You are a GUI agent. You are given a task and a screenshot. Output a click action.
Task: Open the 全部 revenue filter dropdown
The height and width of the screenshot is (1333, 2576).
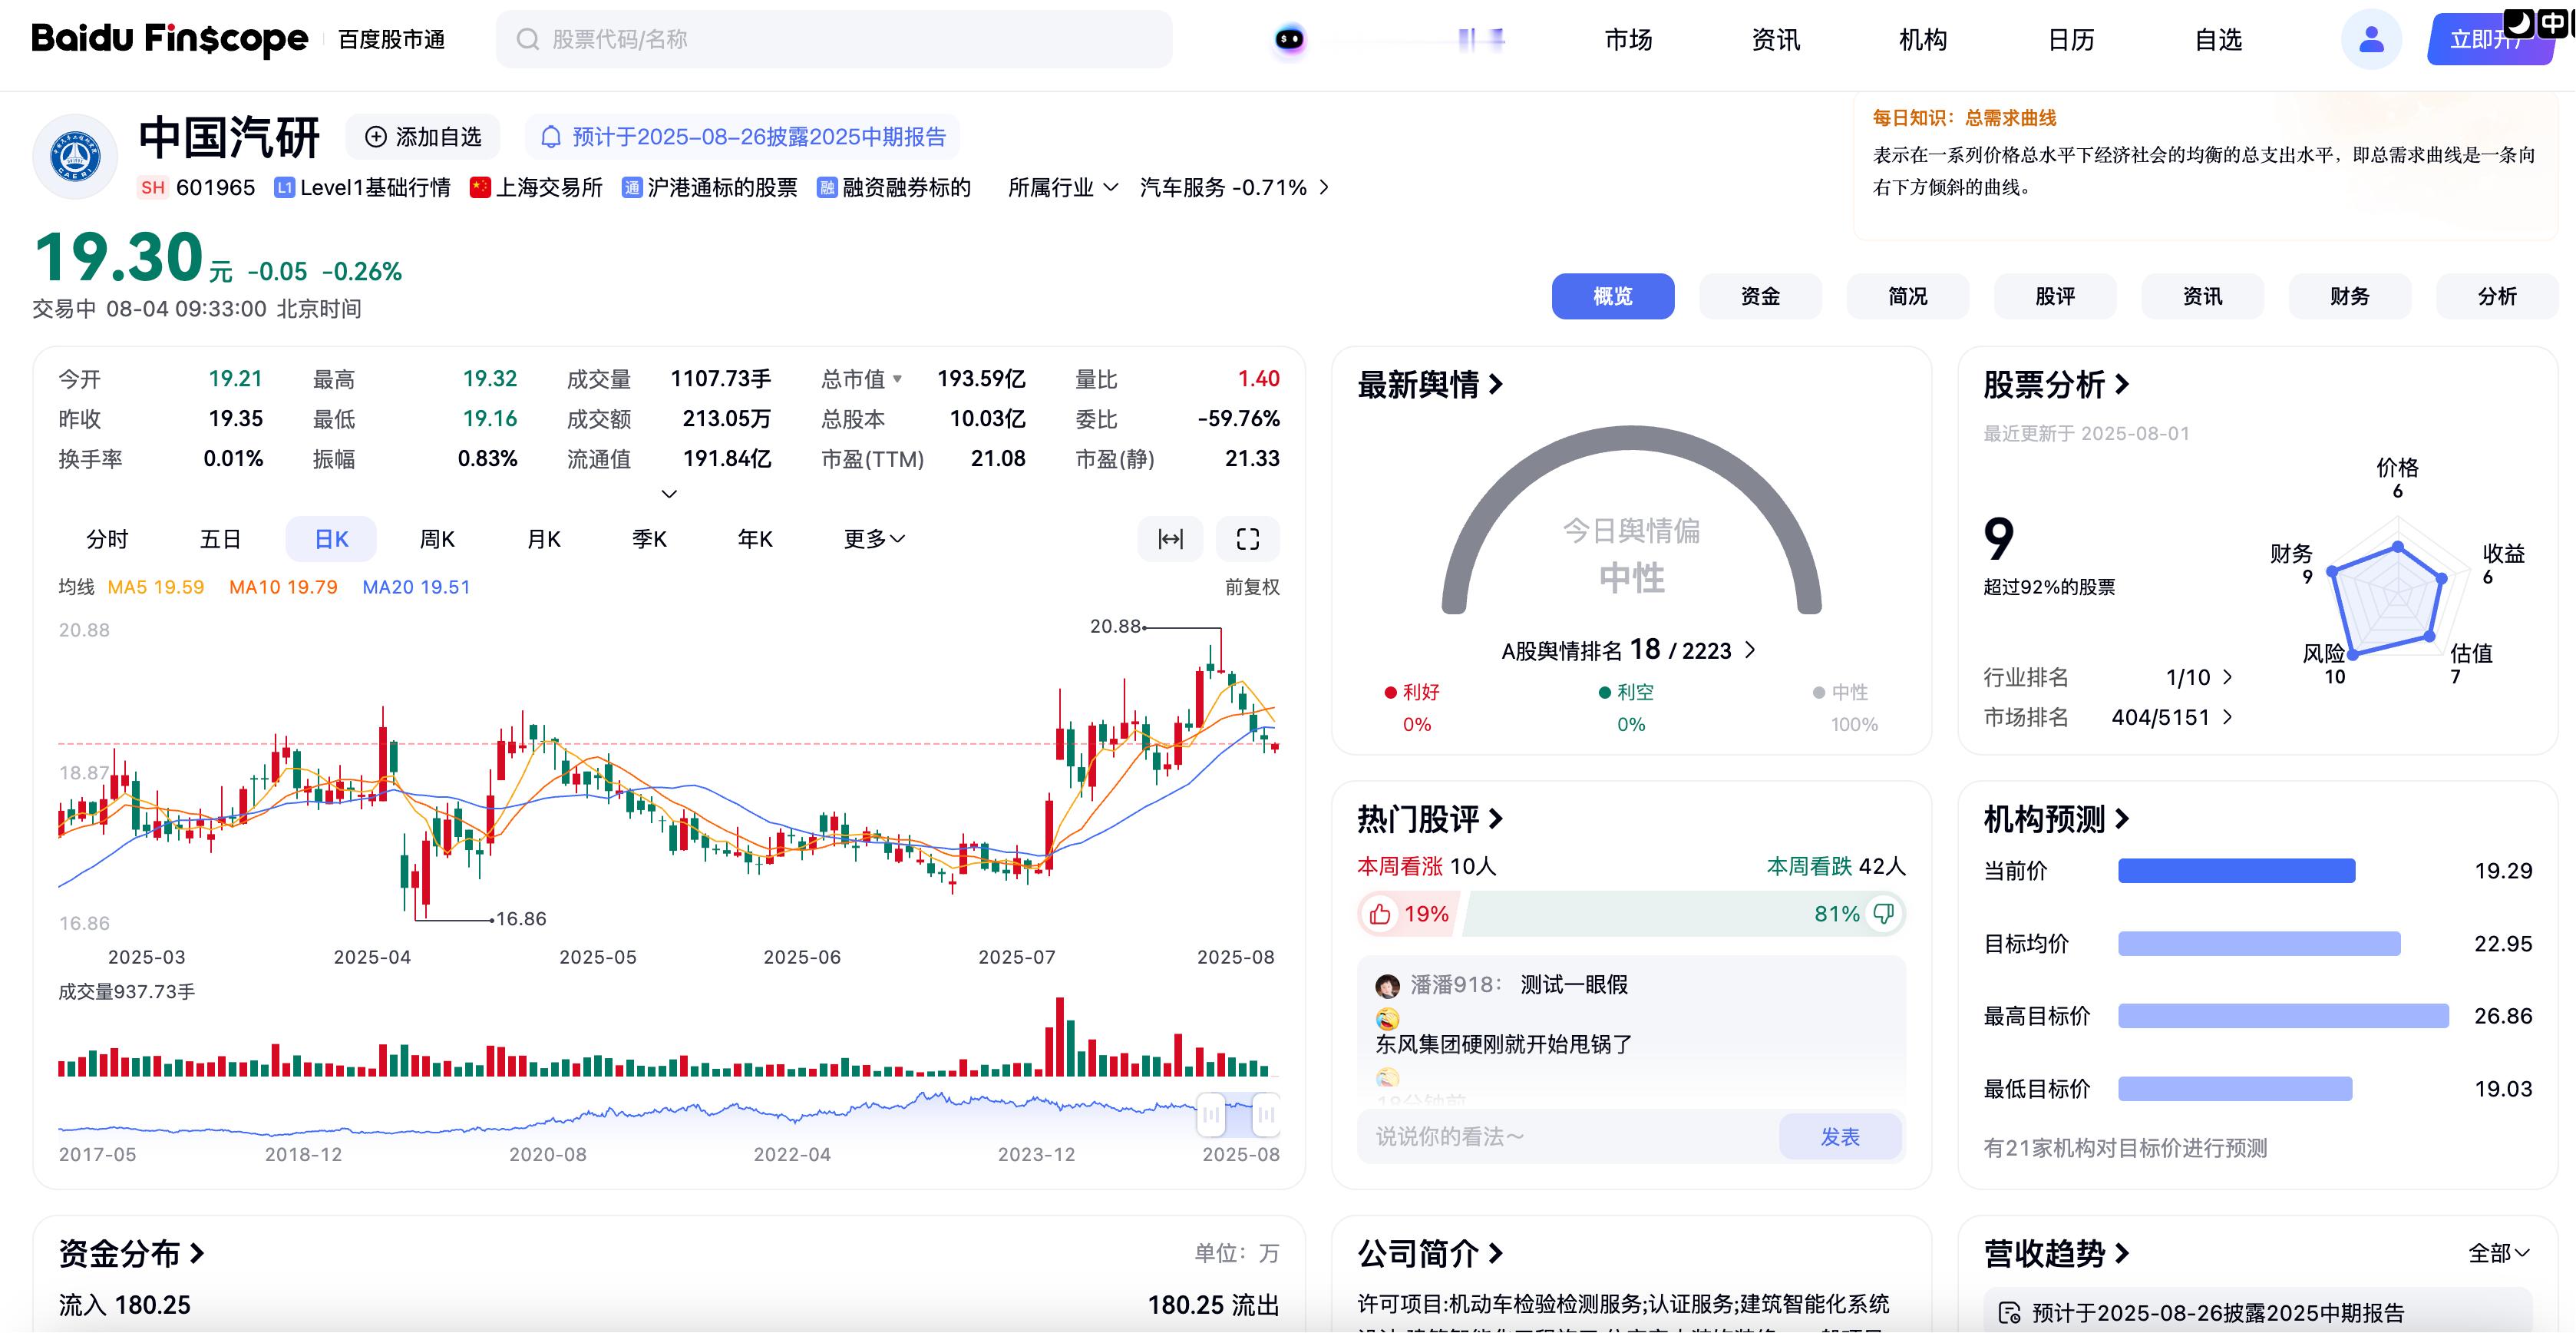point(2499,1253)
